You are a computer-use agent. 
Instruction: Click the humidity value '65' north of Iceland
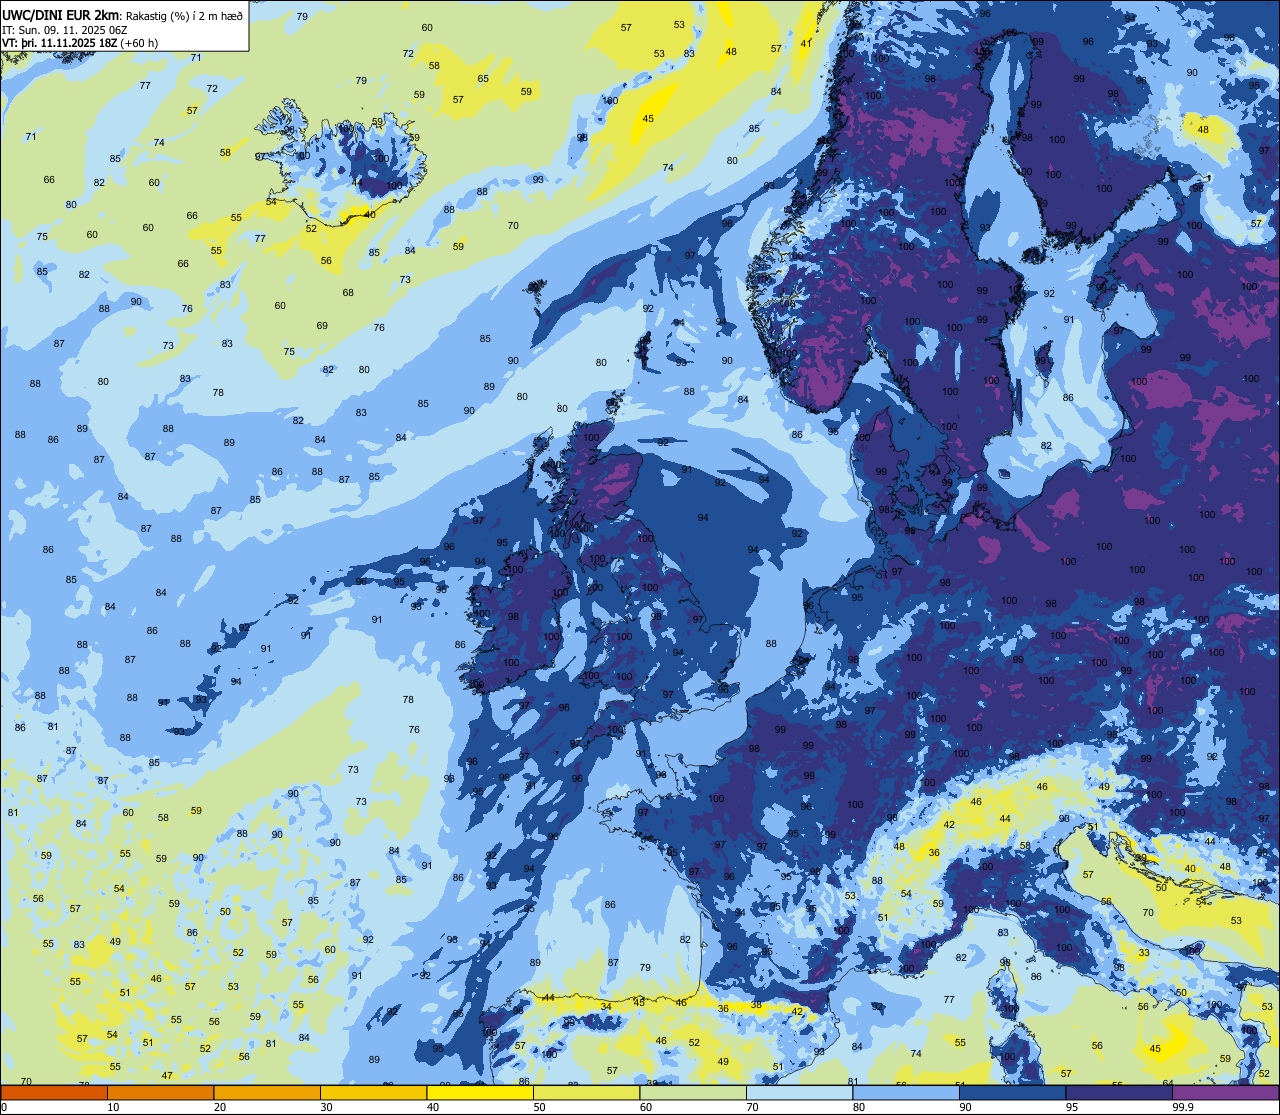pyautogui.click(x=483, y=78)
